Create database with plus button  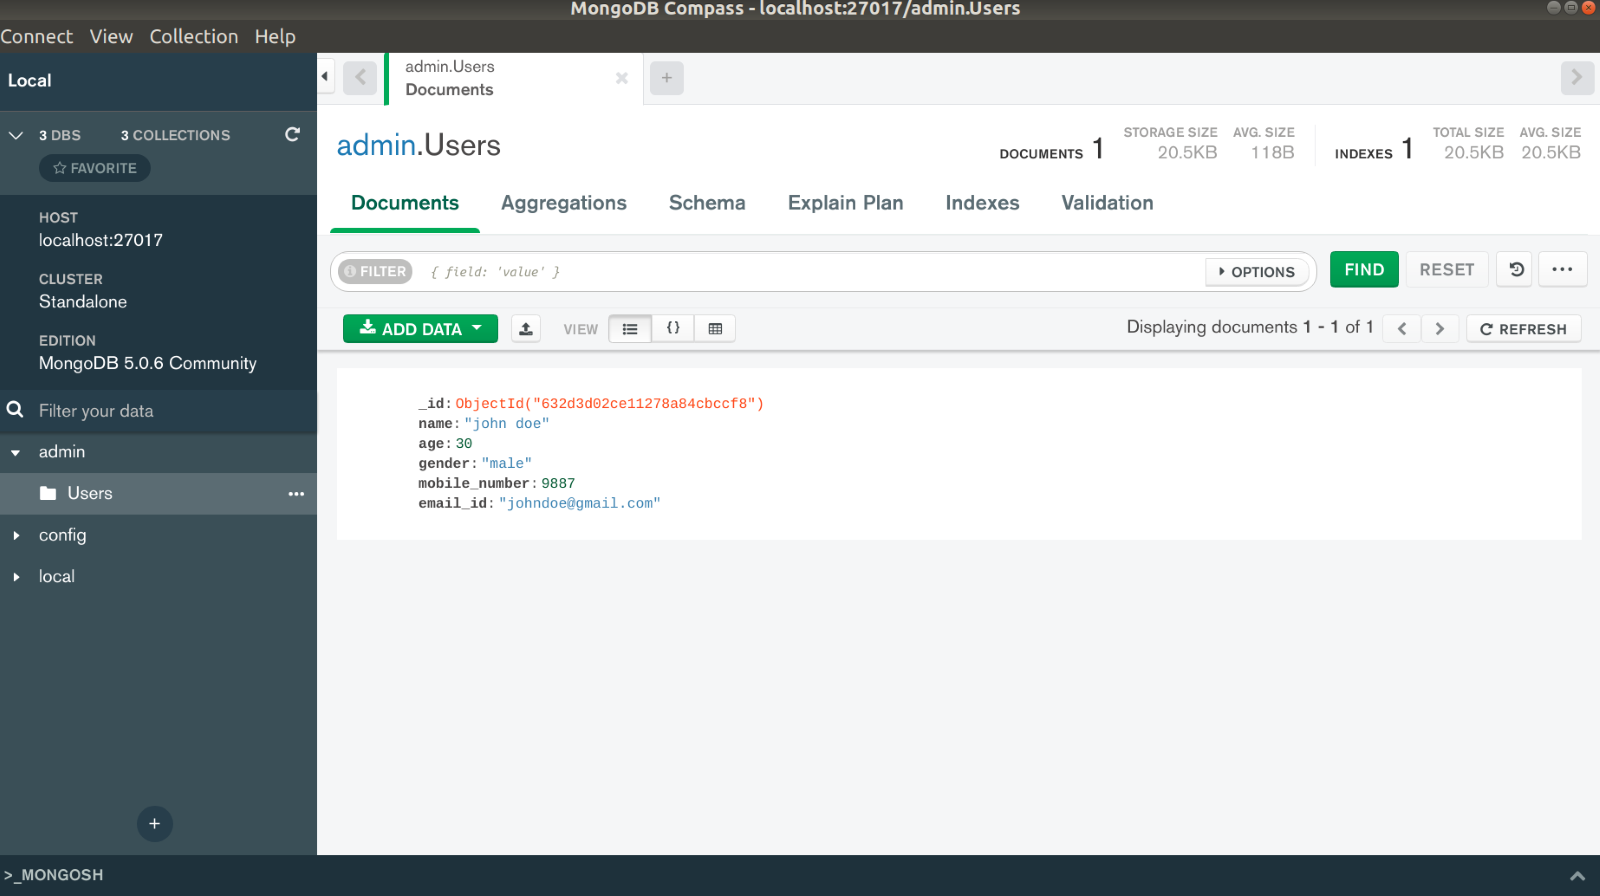[x=154, y=824]
